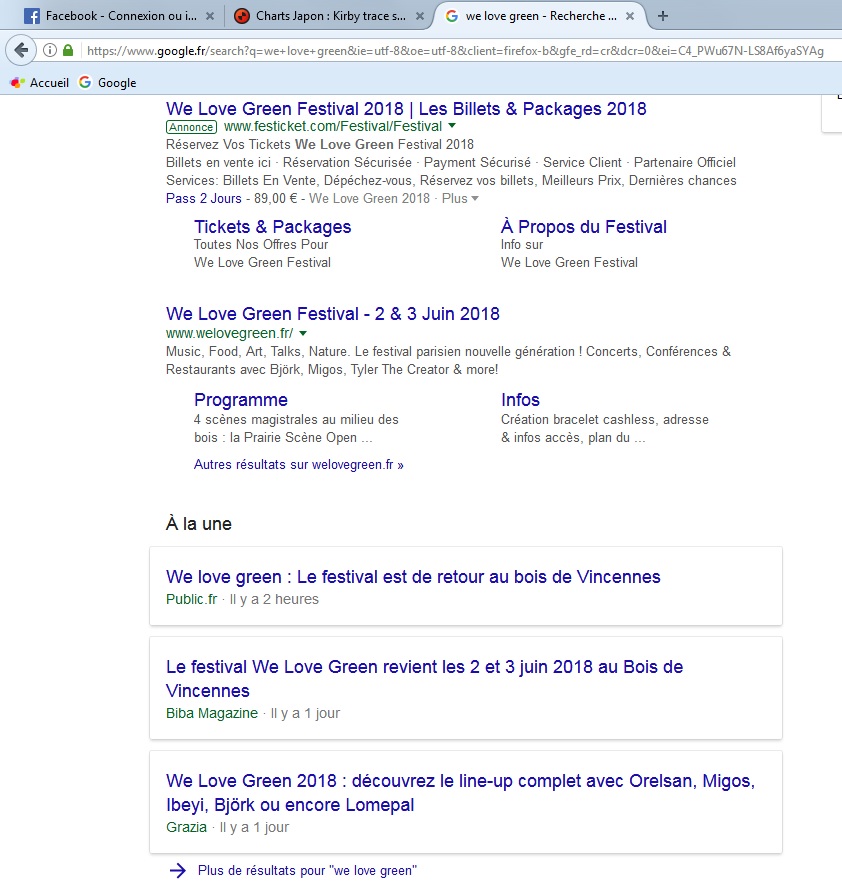The image size is (842, 881).
Task: Open We Love Green Festival 2018 Billets ad
Action: [406, 108]
